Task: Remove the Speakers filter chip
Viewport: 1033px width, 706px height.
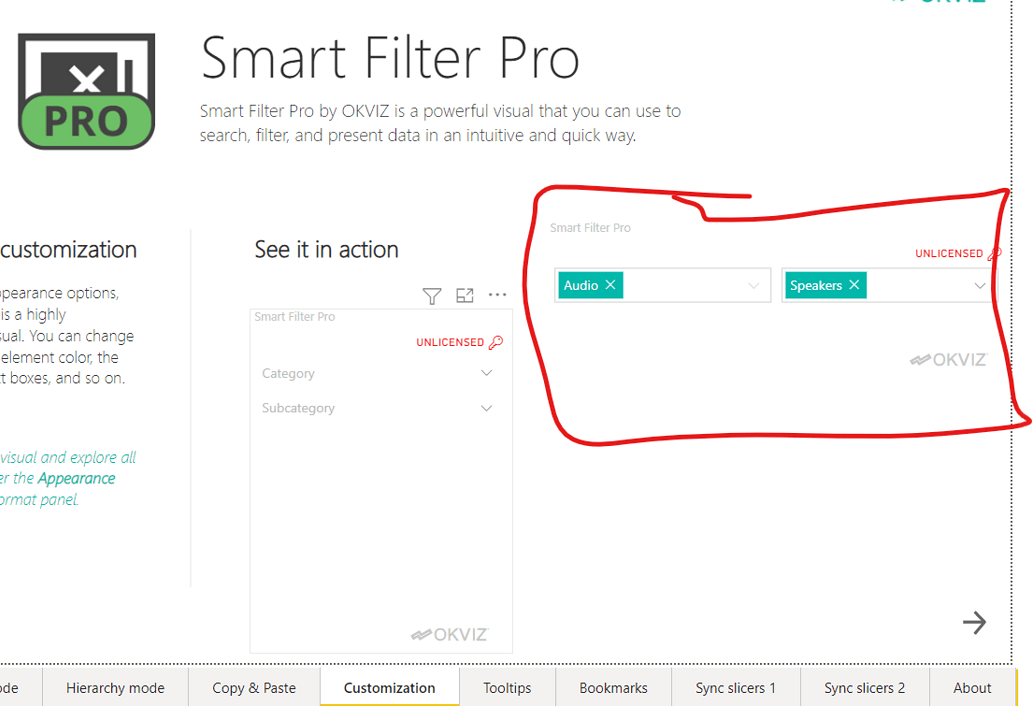Action: 854,285
